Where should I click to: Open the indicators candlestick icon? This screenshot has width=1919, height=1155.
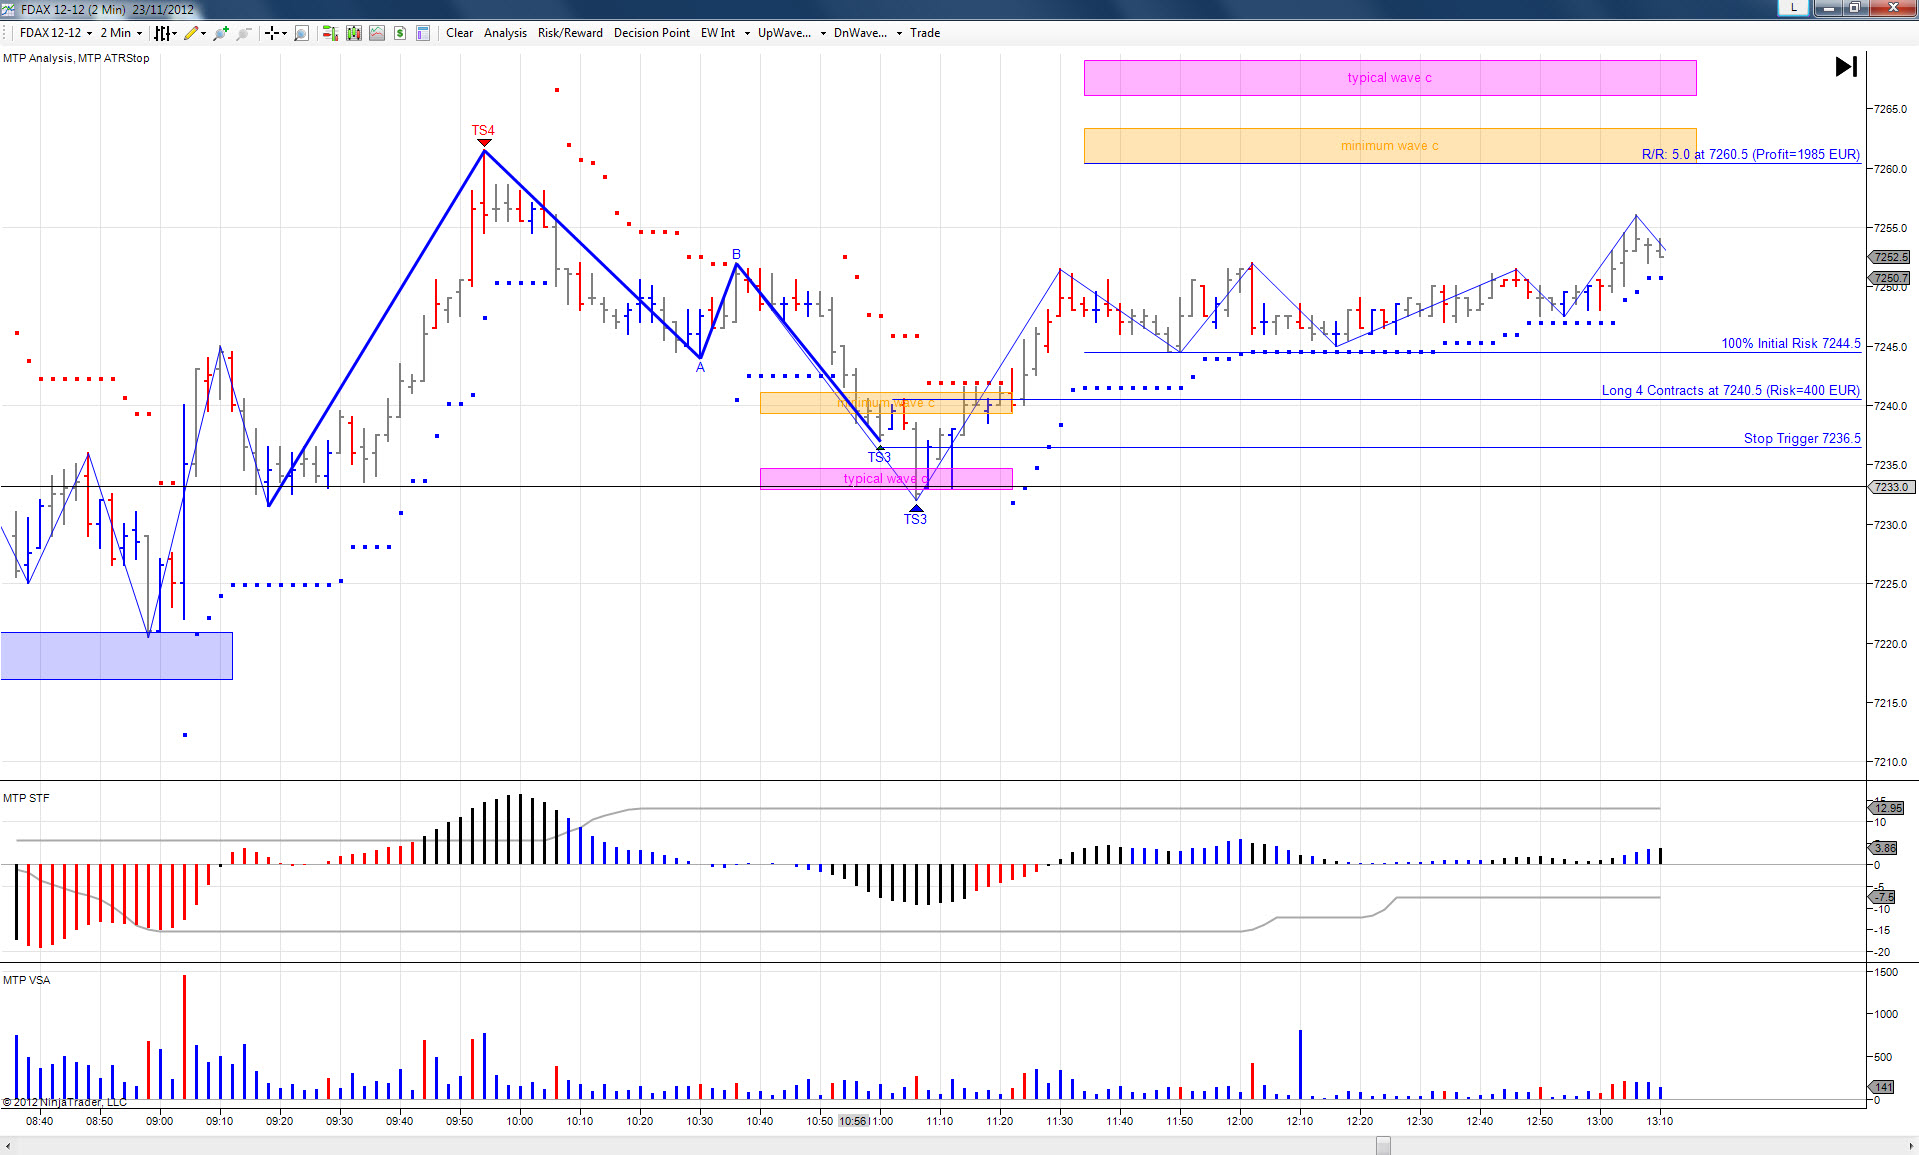(x=354, y=33)
